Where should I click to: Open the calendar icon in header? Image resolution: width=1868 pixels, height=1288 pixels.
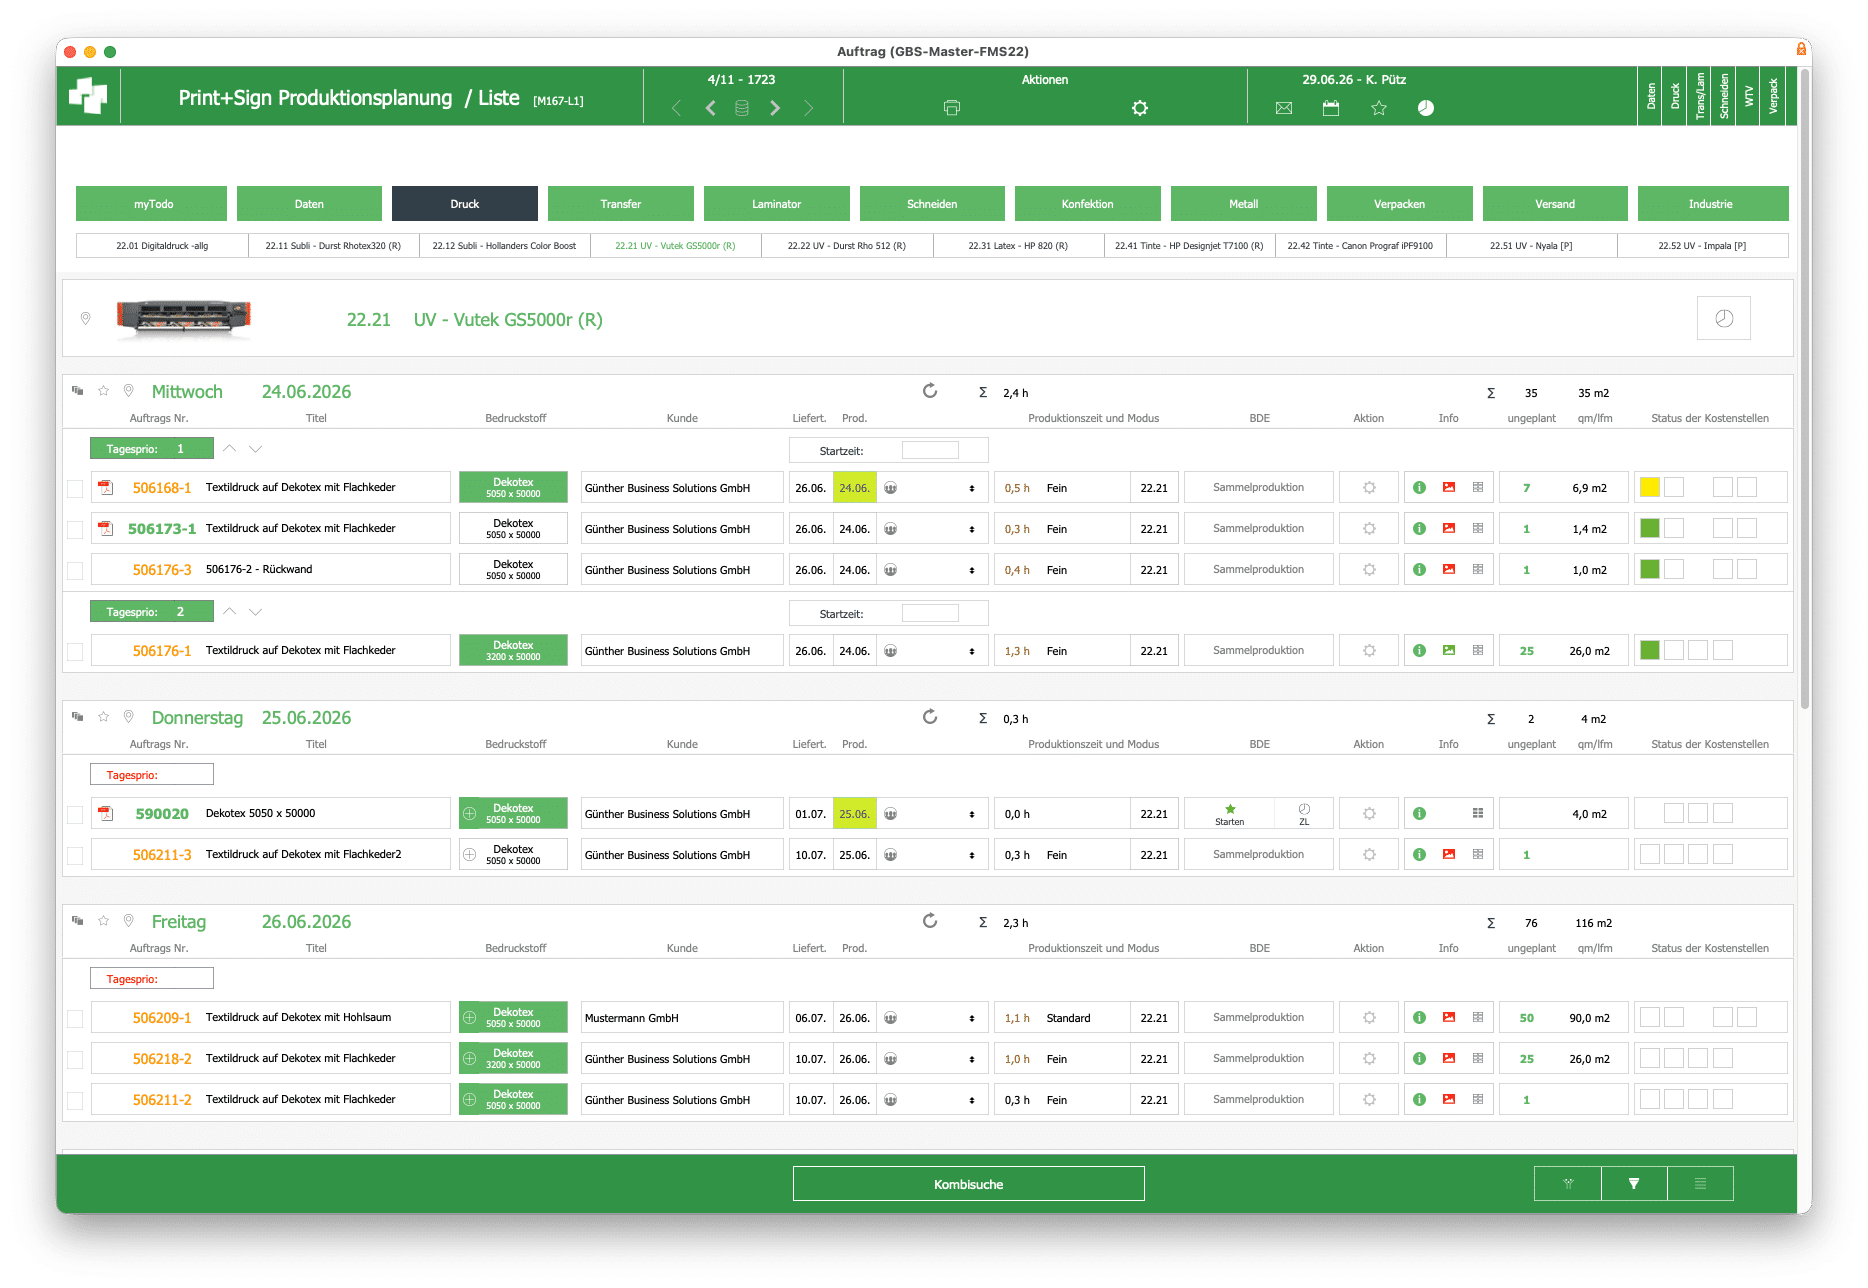pyautogui.click(x=1331, y=108)
